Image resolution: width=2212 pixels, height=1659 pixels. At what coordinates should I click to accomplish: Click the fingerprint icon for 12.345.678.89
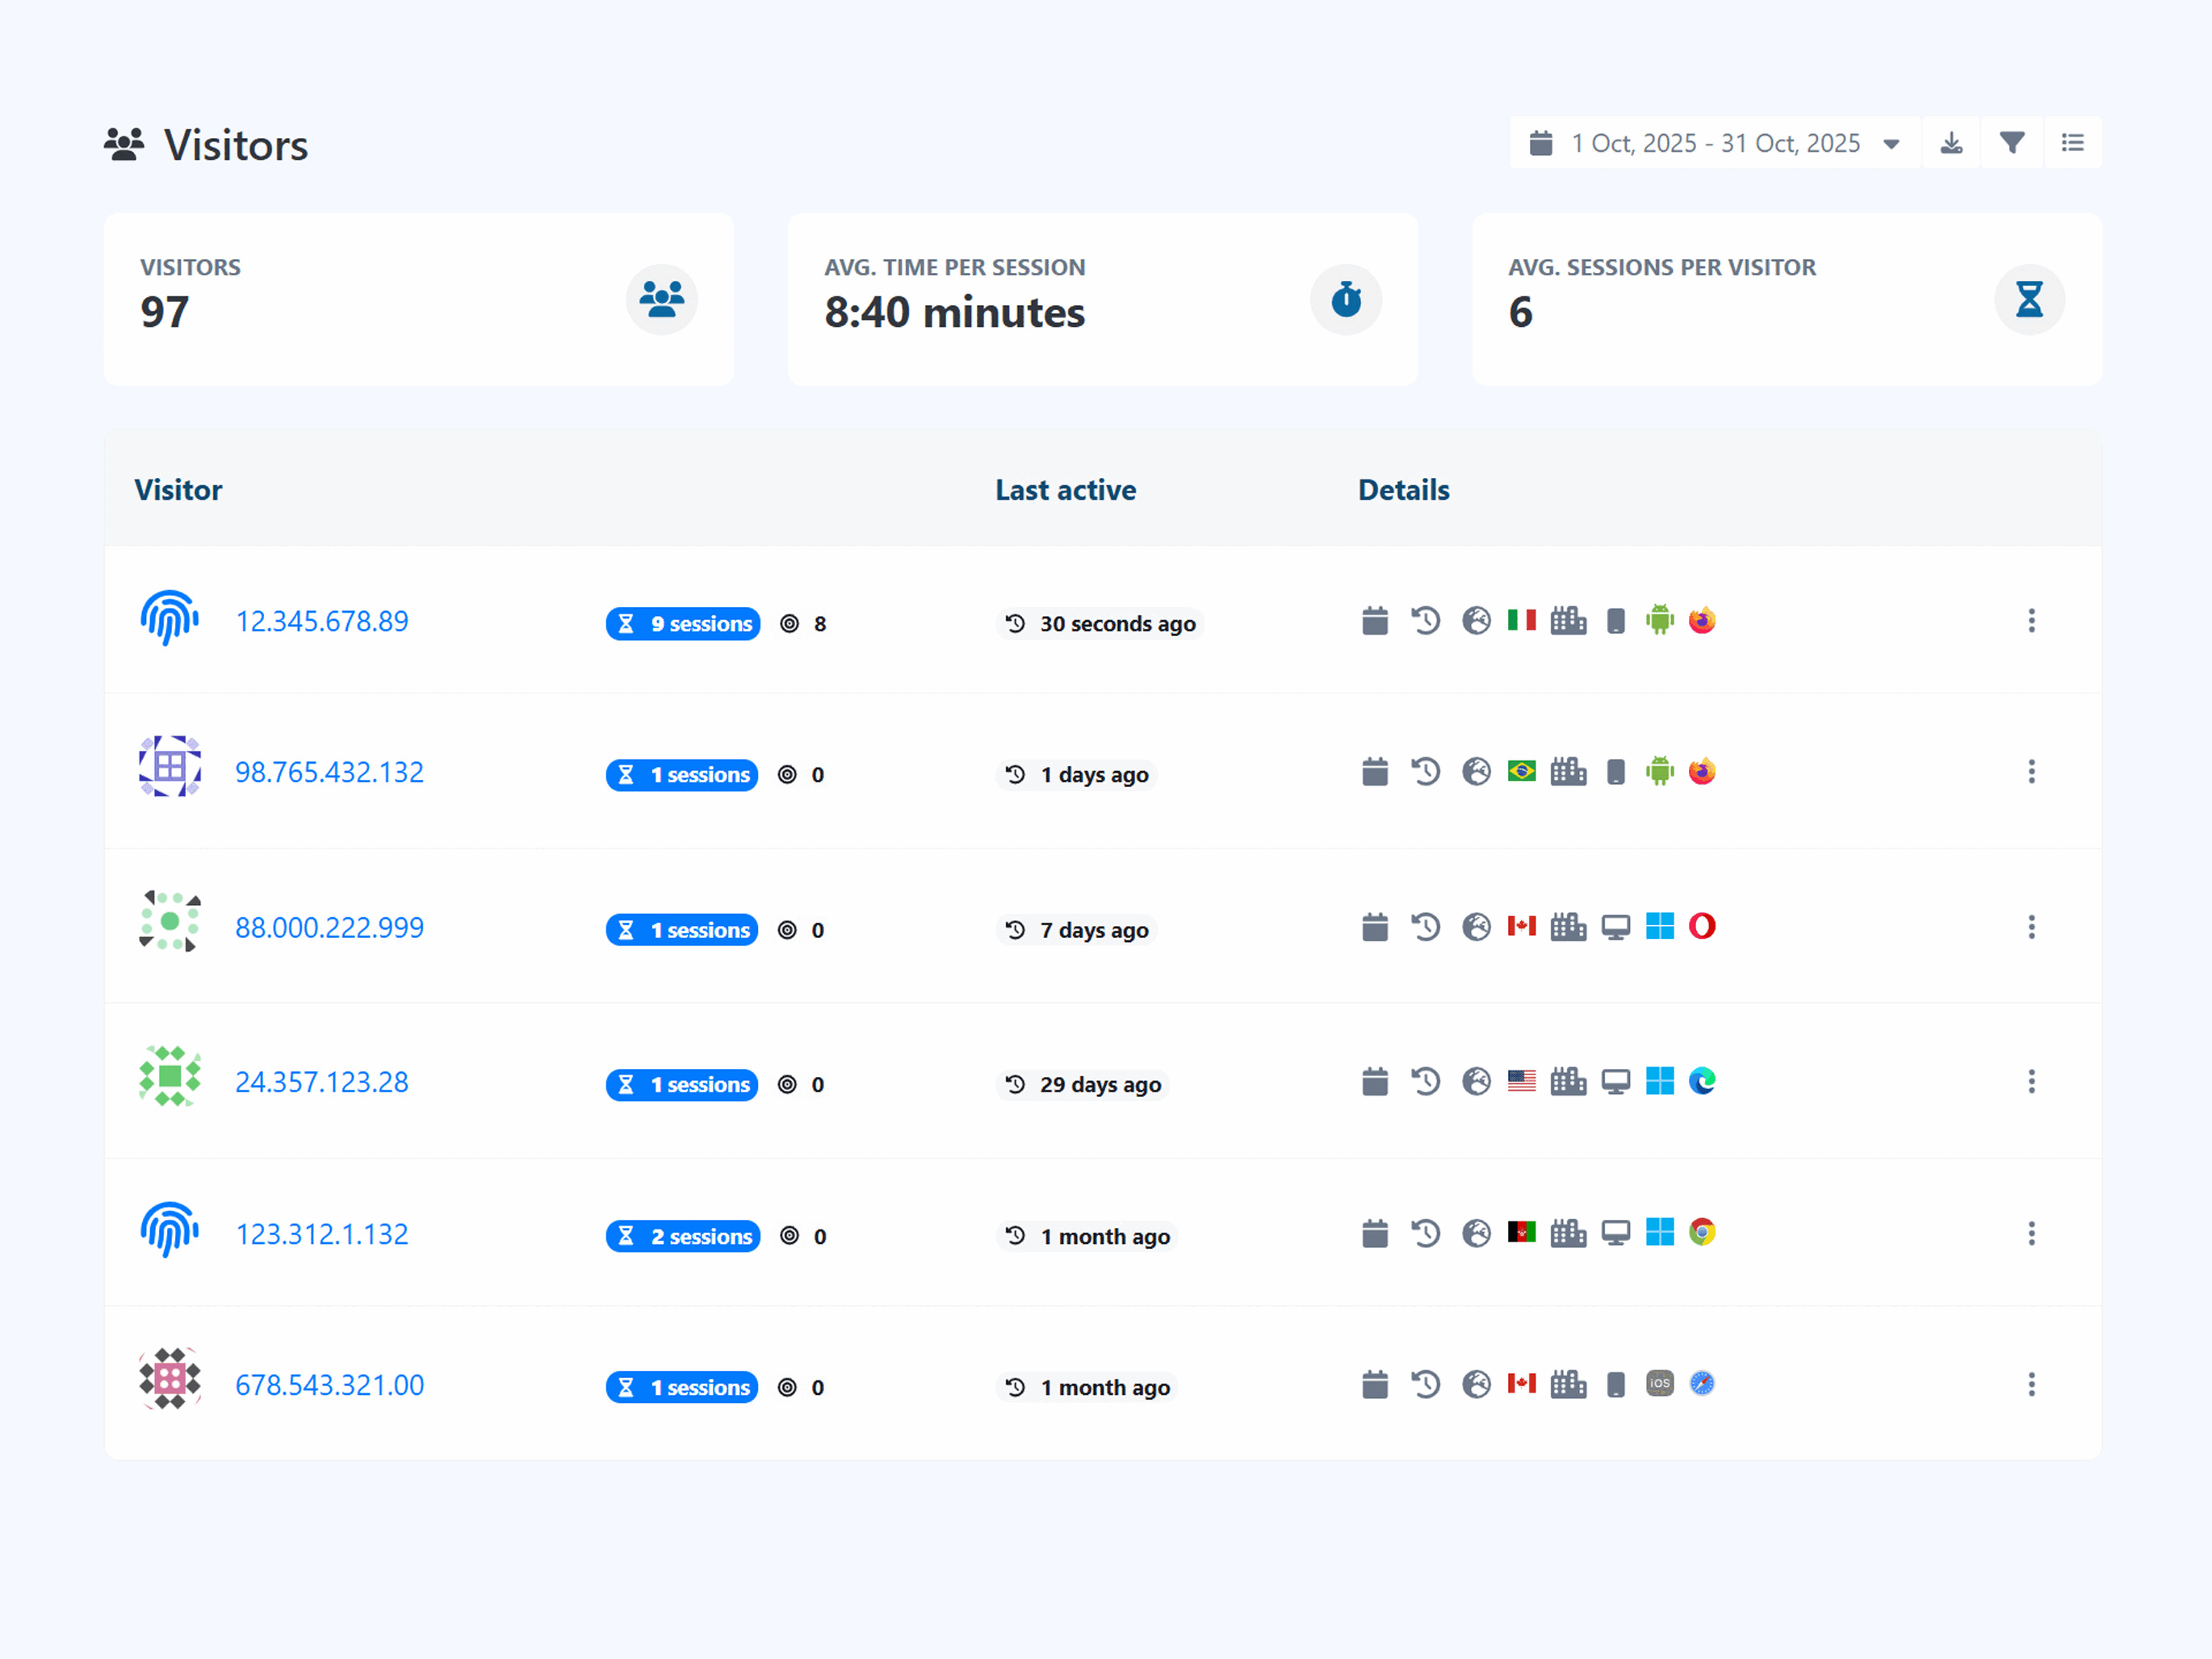(x=169, y=620)
